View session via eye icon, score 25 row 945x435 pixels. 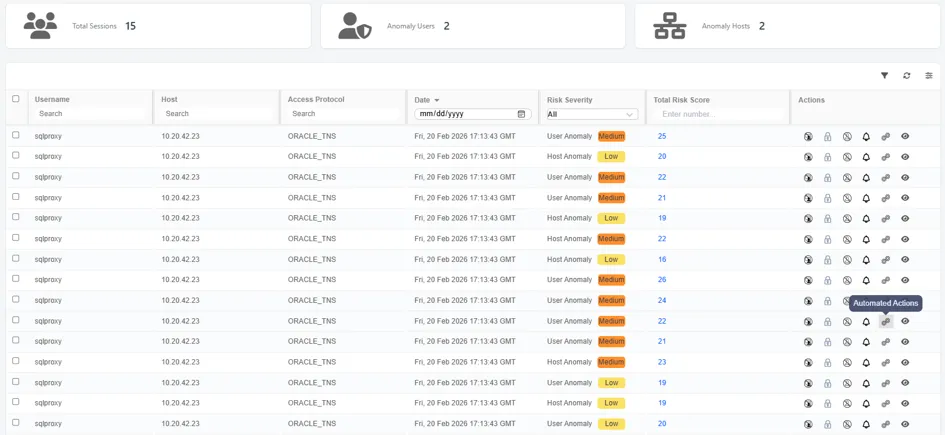905,137
